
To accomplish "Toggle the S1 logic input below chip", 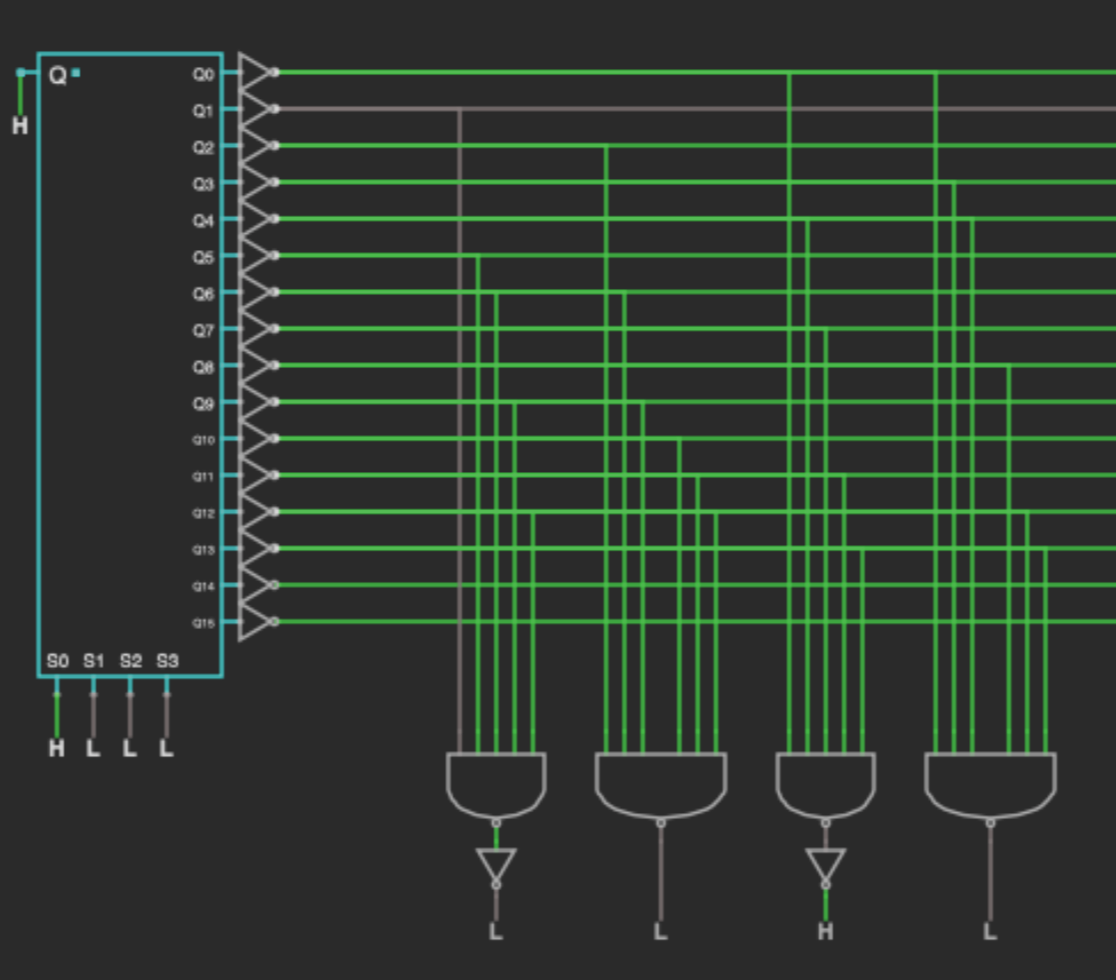I will (93, 747).
